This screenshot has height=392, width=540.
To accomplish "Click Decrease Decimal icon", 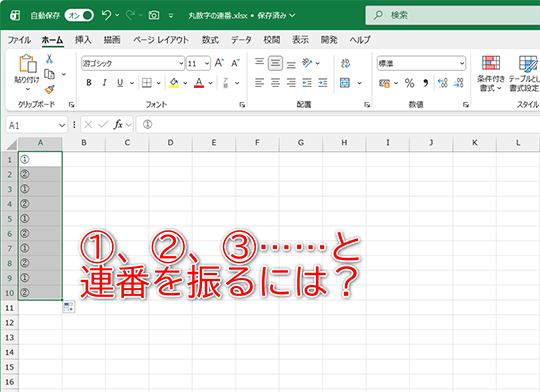I will click(459, 83).
